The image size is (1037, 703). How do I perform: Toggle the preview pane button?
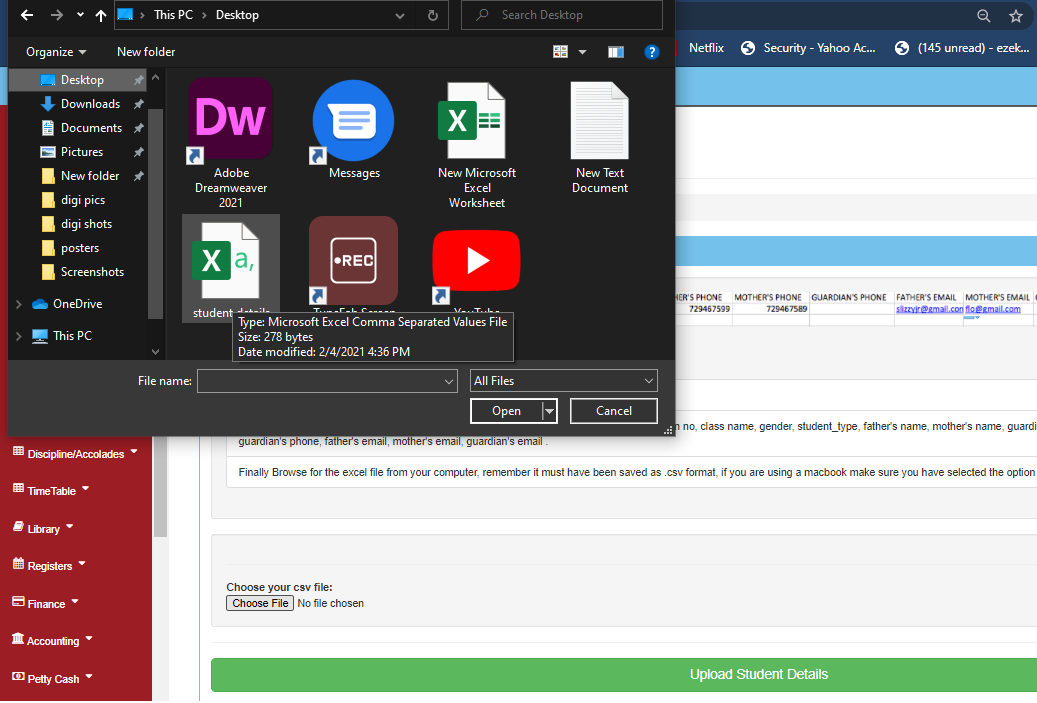(616, 52)
